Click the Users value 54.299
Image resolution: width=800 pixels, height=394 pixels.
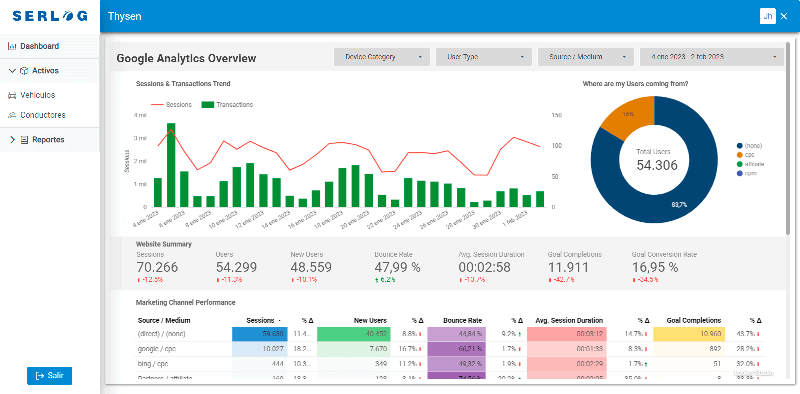[x=236, y=267]
